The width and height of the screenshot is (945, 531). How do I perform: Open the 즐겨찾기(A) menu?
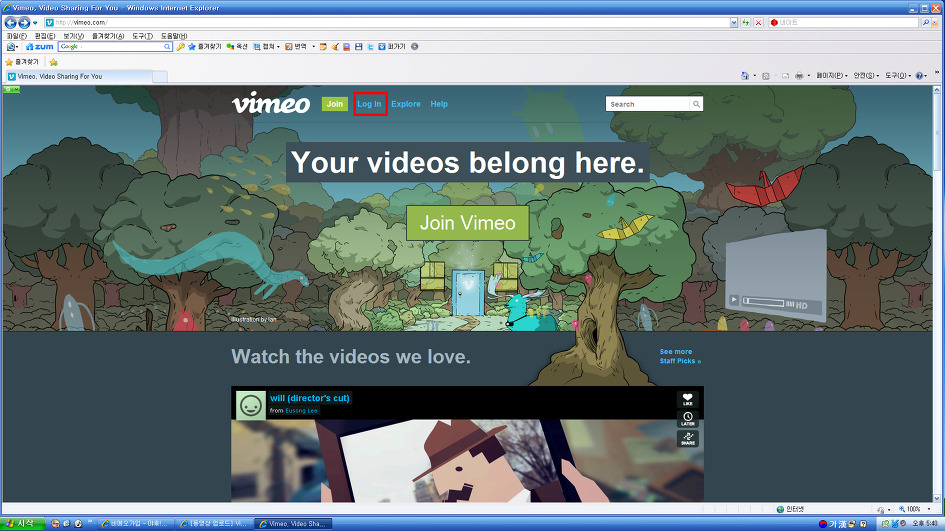[108, 36]
